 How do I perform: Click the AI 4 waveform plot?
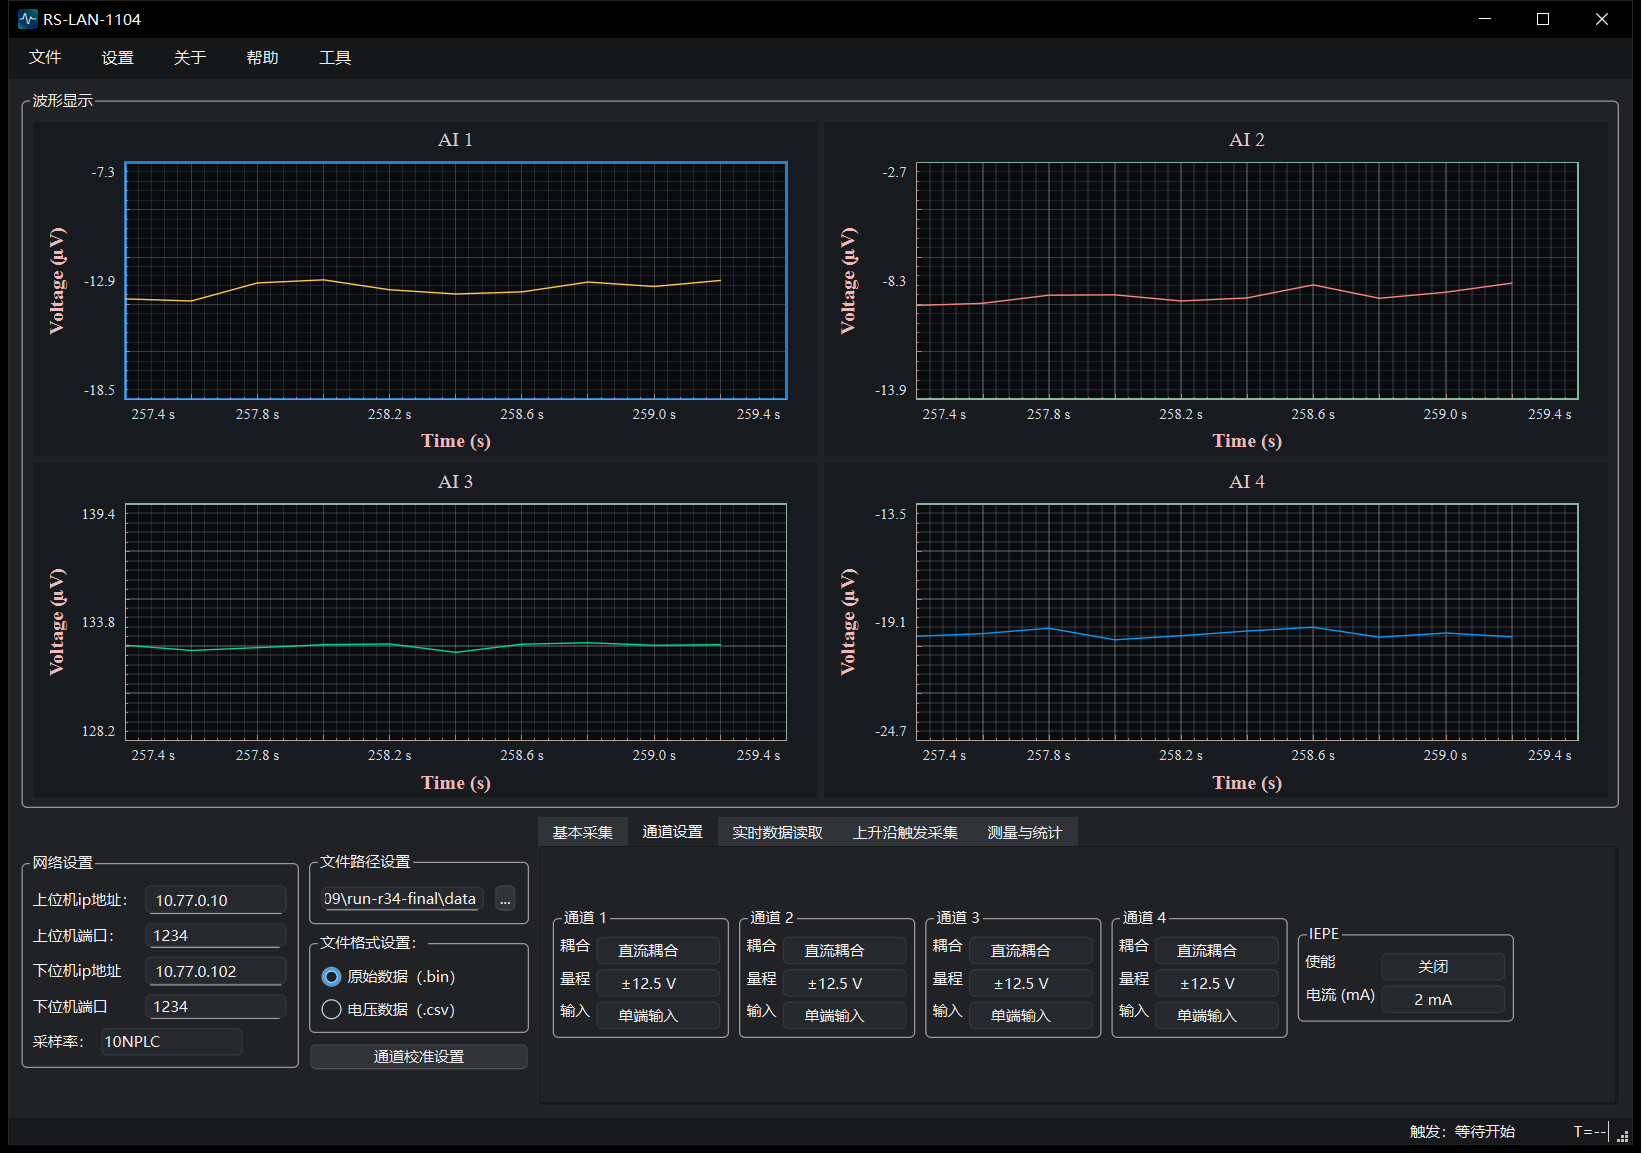(x=1247, y=622)
